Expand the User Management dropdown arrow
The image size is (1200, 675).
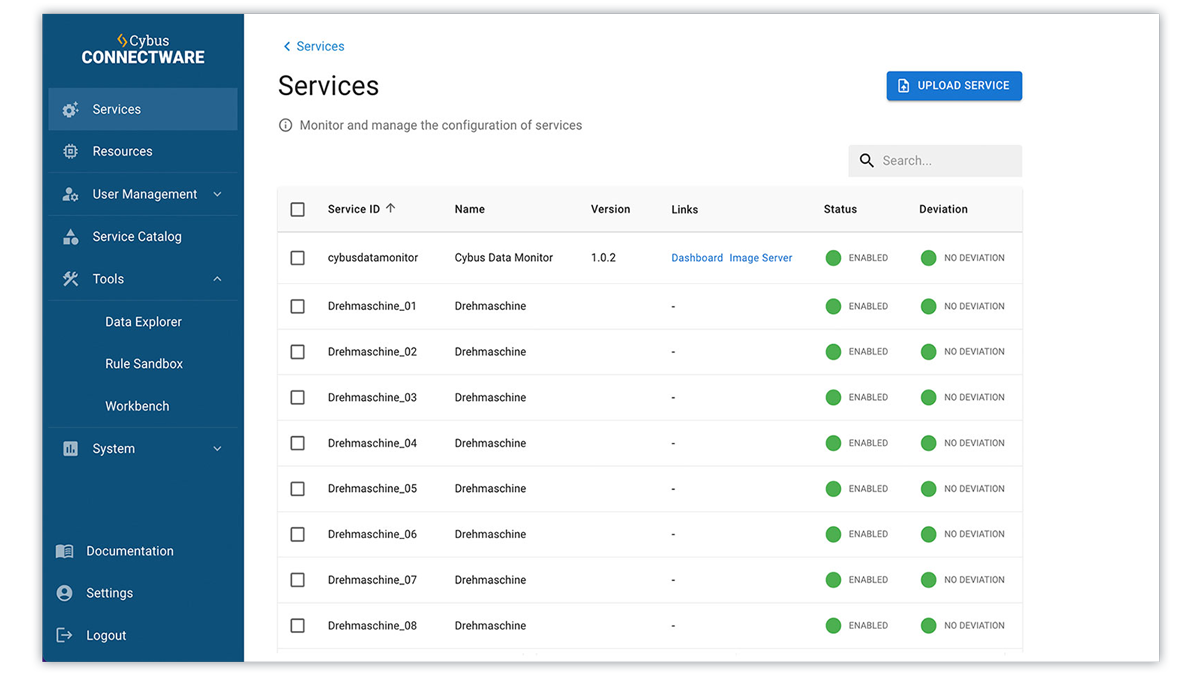[x=217, y=194]
